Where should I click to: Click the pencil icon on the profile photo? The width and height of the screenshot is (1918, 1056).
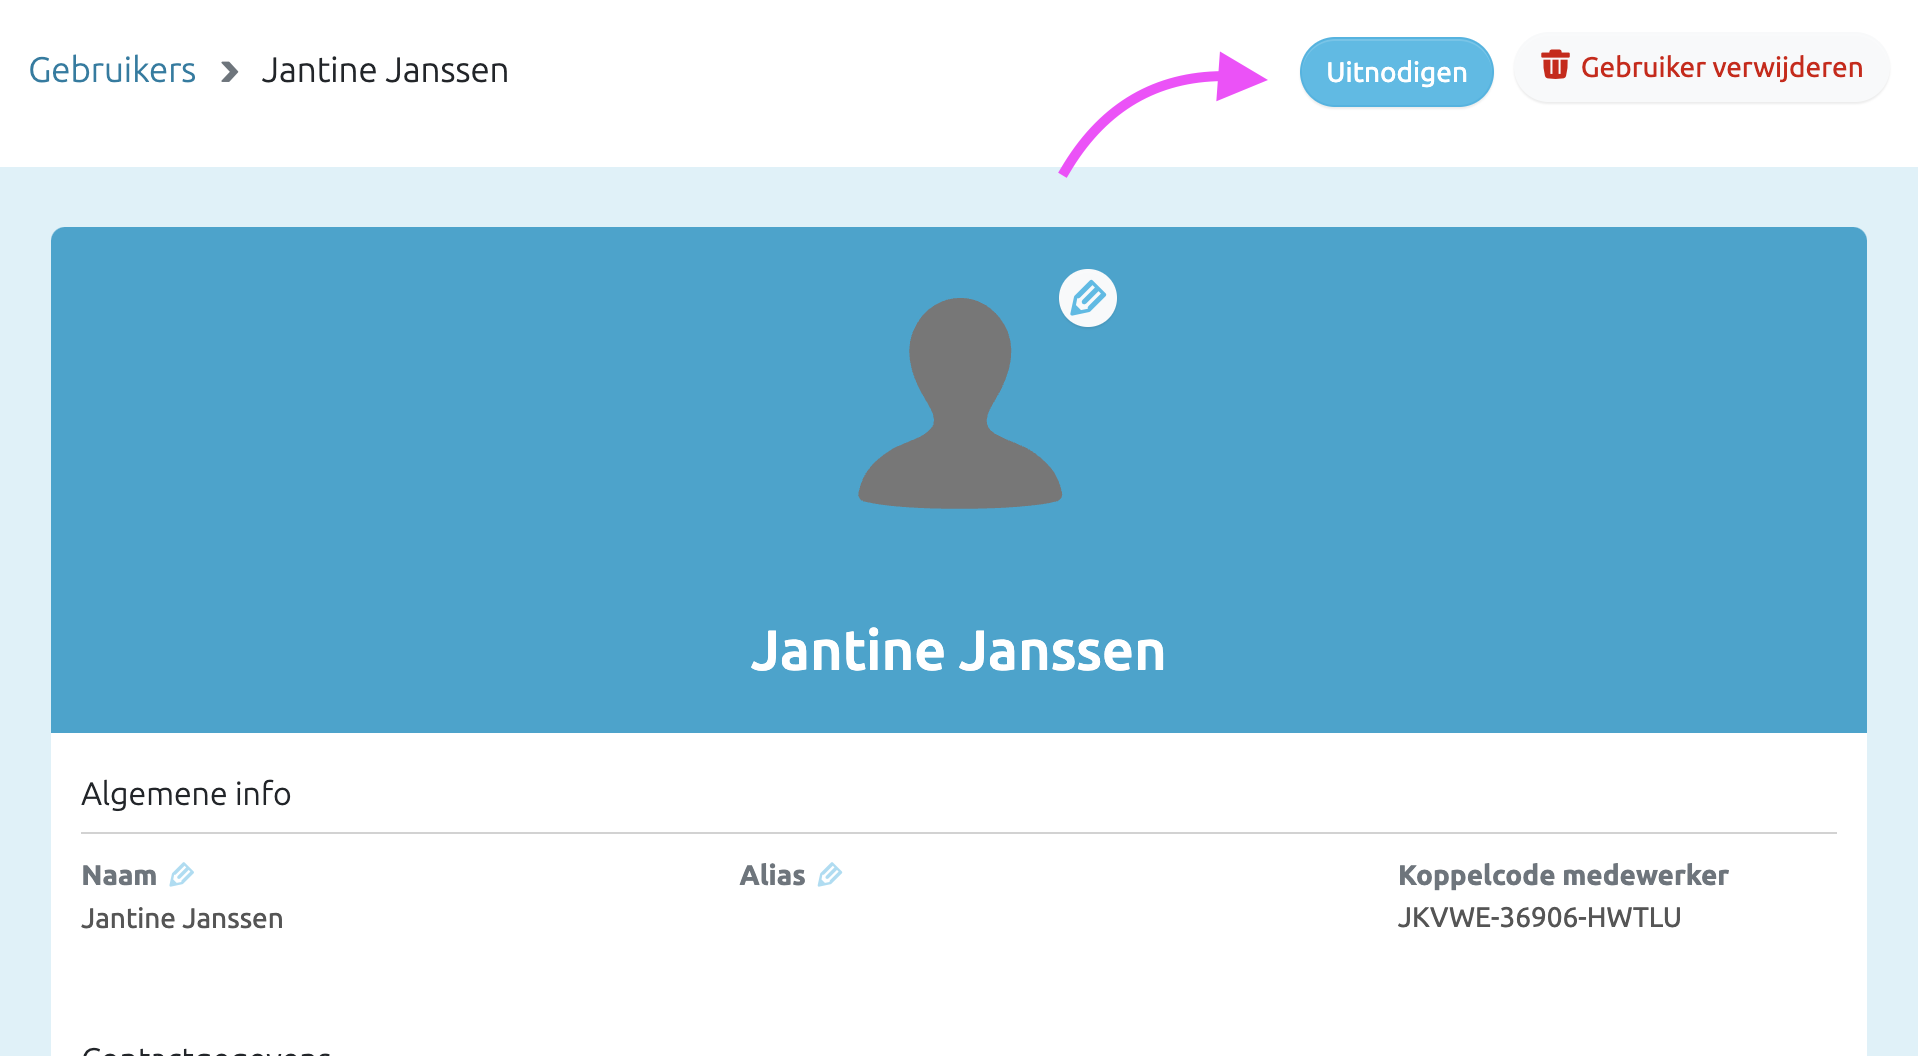pos(1087,298)
